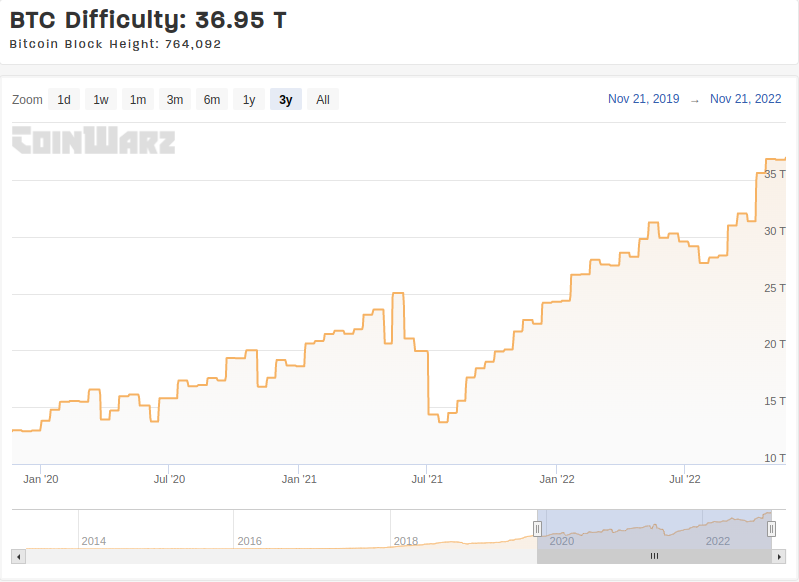Grab the left range handle of navigator

(537, 529)
